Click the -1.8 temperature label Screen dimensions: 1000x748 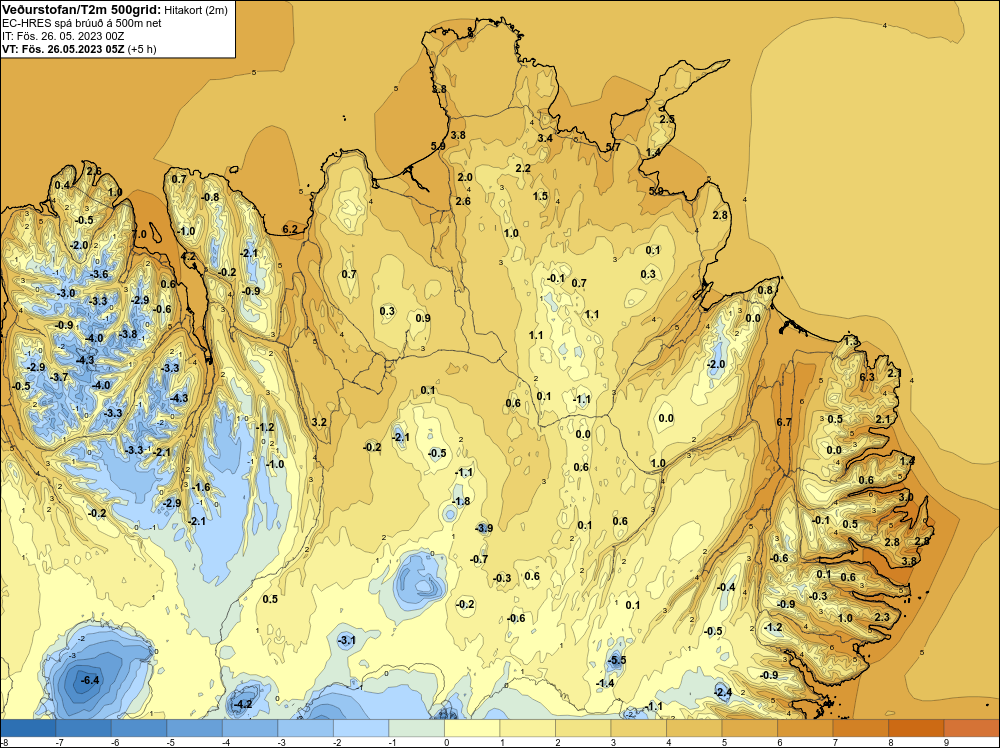pos(460,501)
